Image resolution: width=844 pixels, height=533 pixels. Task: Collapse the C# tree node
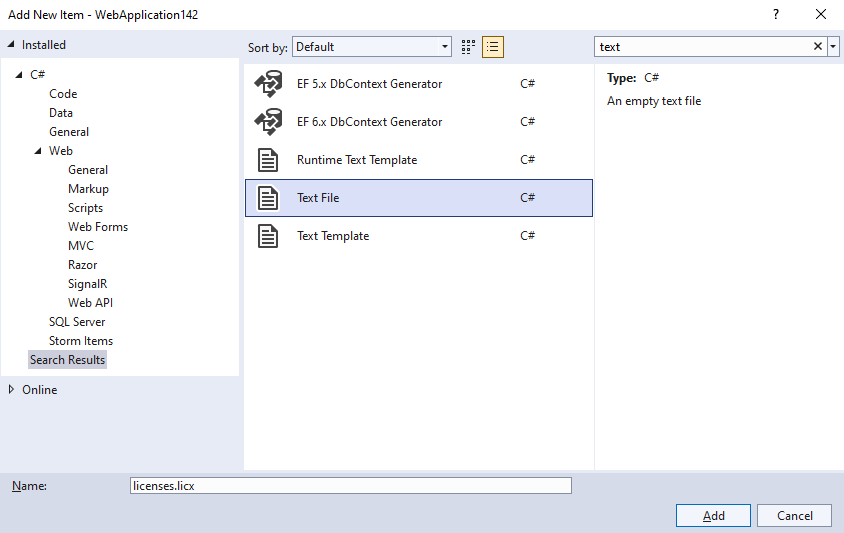pos(19,74)
